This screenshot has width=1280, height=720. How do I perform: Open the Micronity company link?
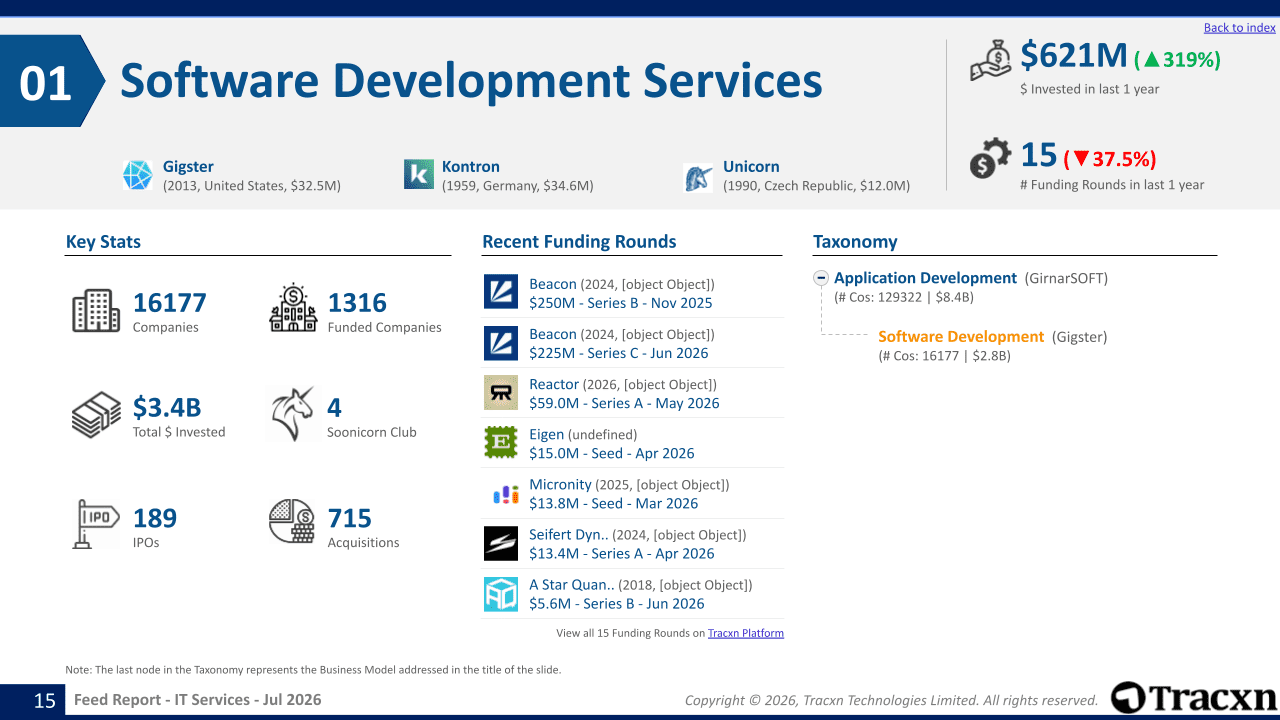coord(560,484)
